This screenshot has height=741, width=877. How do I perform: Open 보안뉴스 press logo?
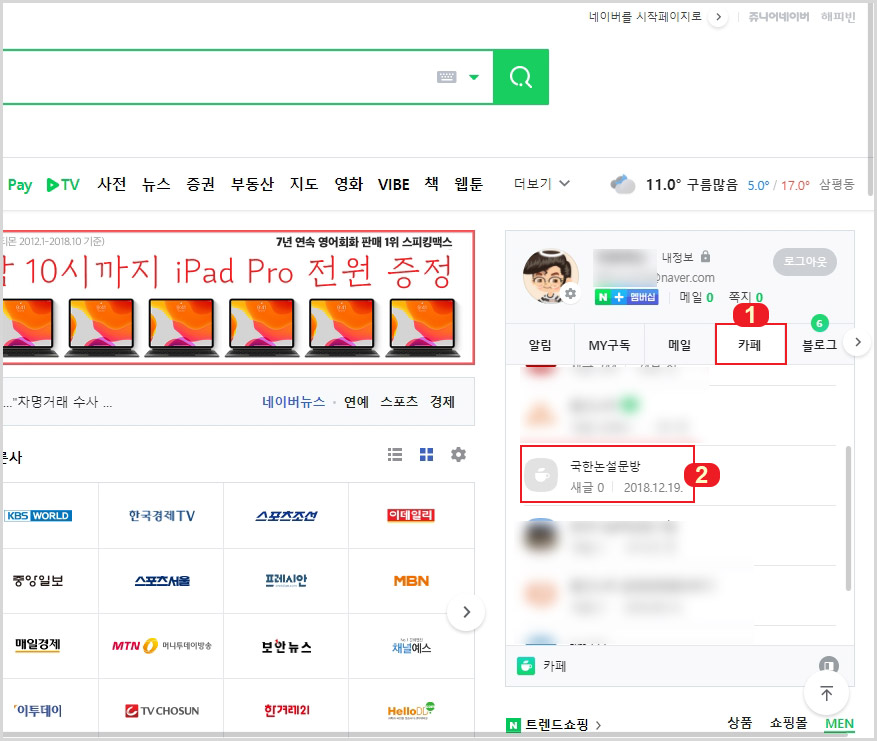(x=286, y=646)
